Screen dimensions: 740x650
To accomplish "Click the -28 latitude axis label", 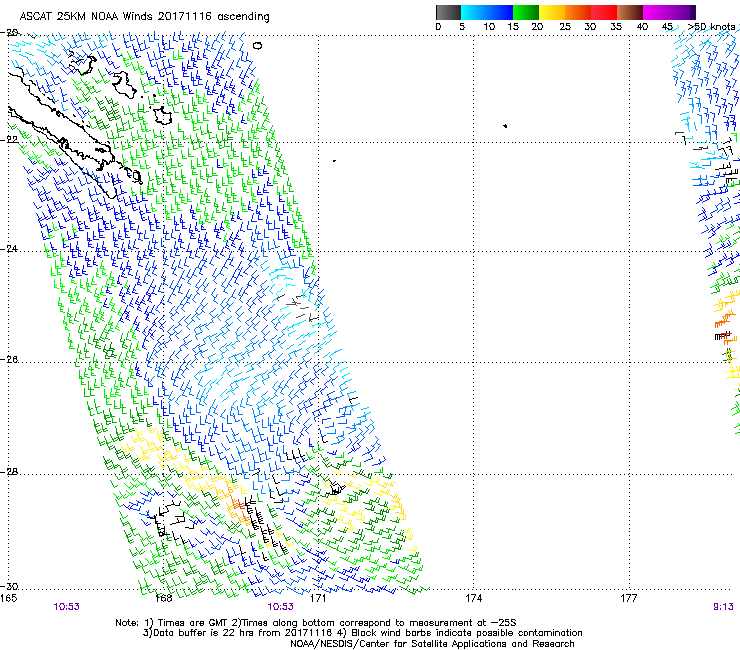I will pyautogui.click(x=9, y=472).
